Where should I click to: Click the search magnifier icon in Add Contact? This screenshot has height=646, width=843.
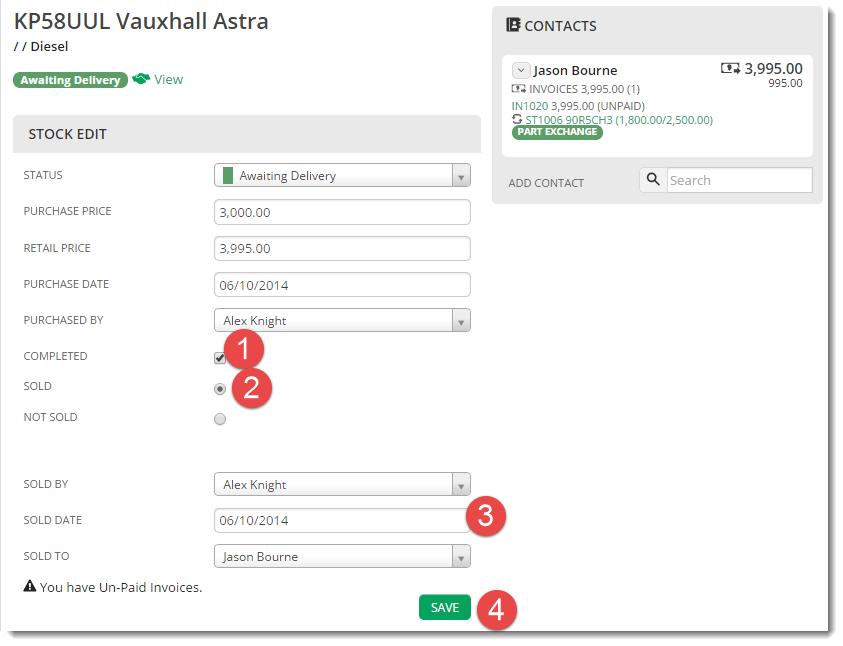pos(653,180)
